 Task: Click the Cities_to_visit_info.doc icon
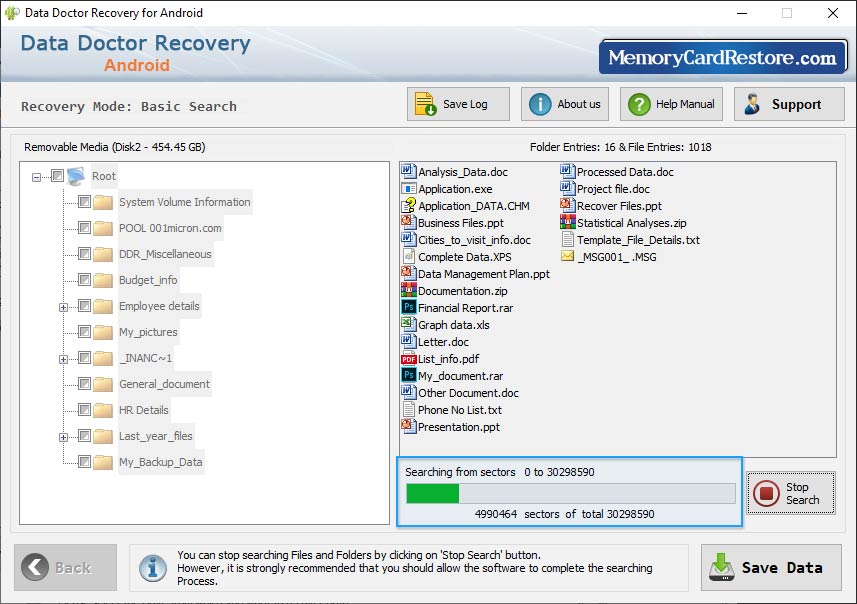(x=408, y=239)
